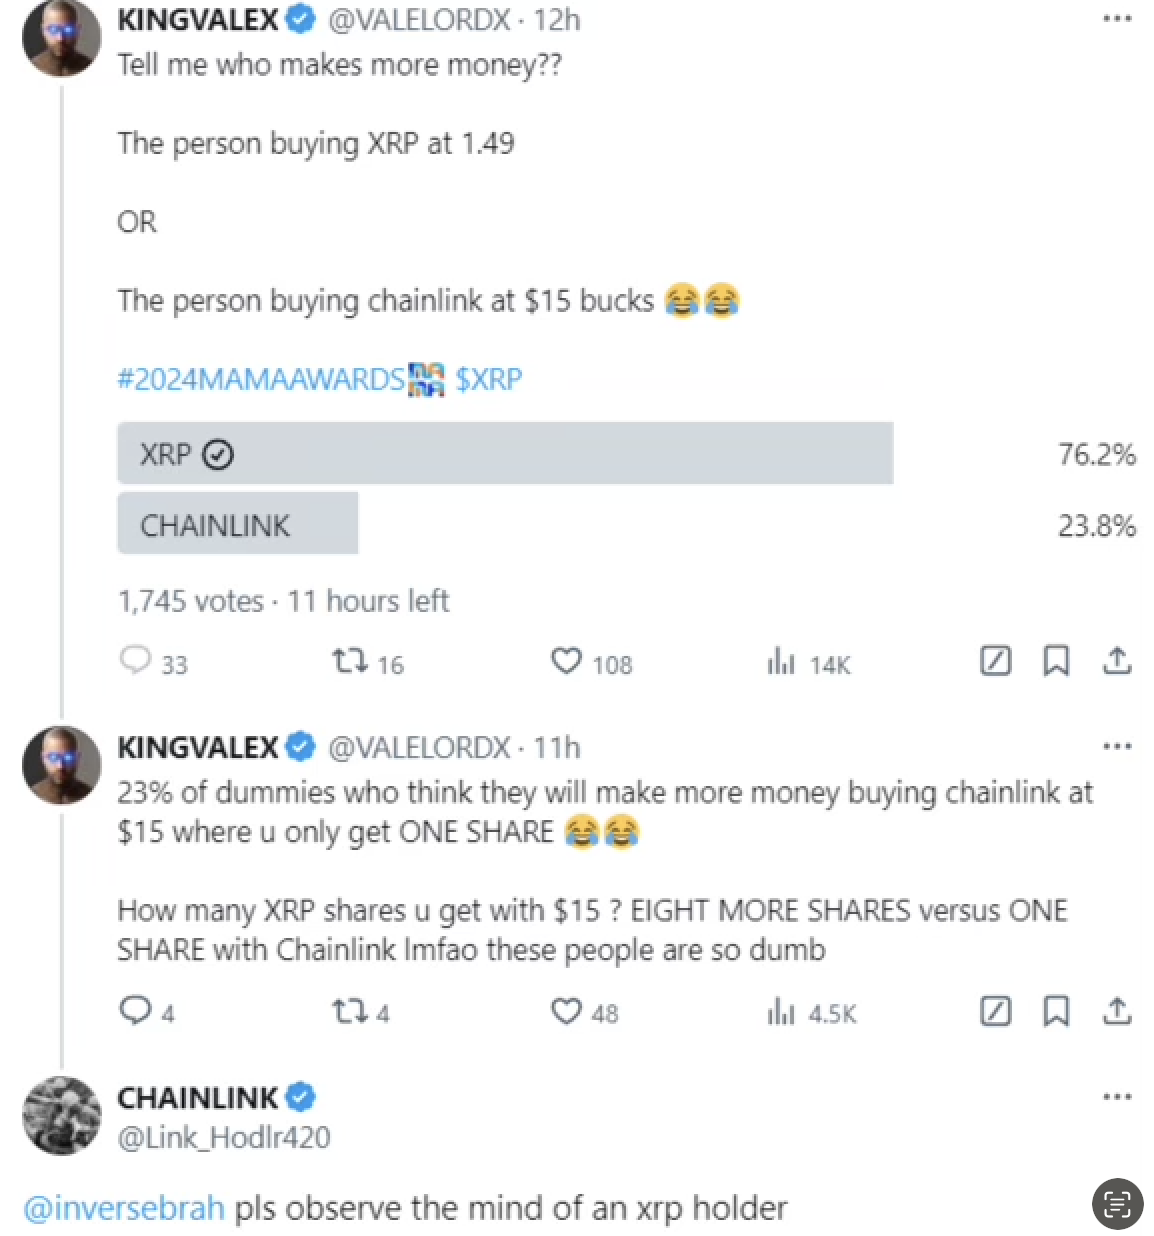
Task: Repost the '23% of dummies' reply
Action: point(350,1011)
